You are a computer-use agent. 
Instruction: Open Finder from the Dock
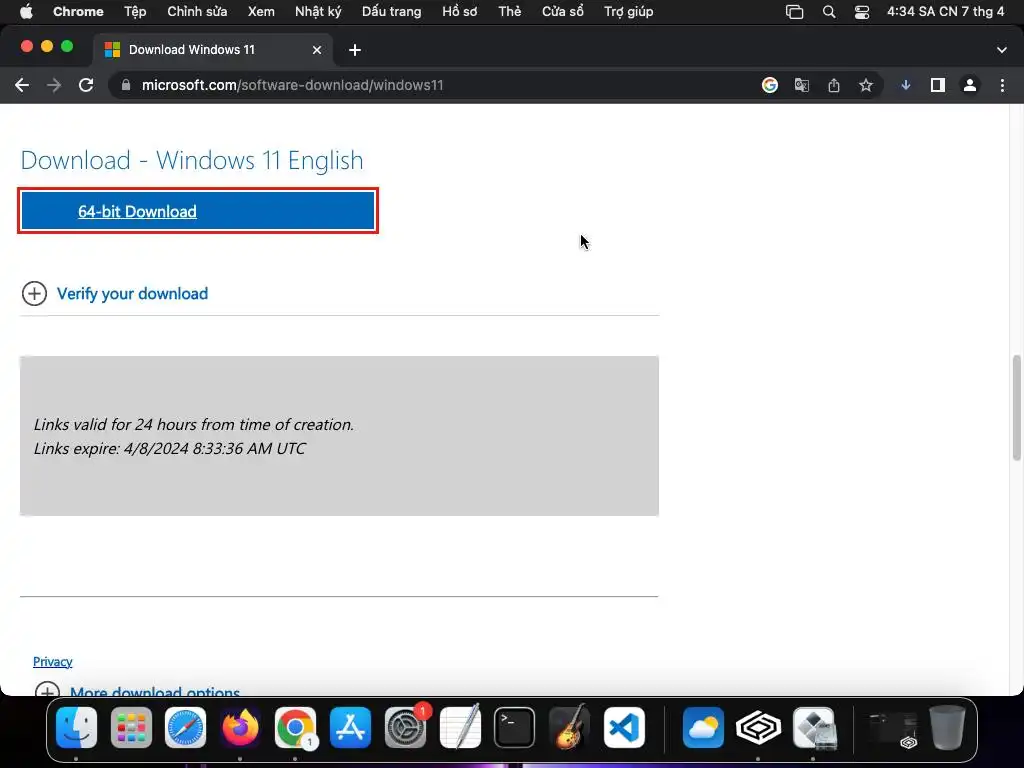(76, 727)
